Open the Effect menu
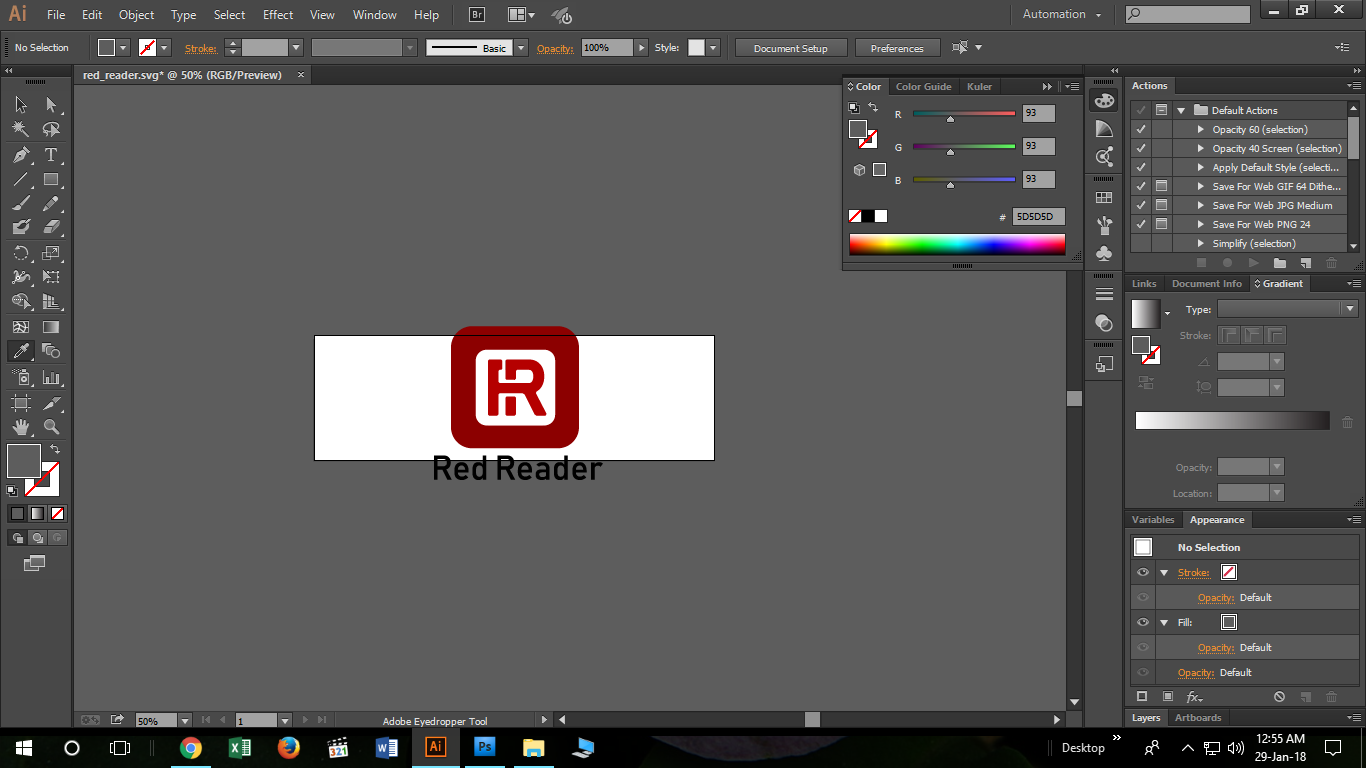The image size is (1366, 768). [278, 15]
